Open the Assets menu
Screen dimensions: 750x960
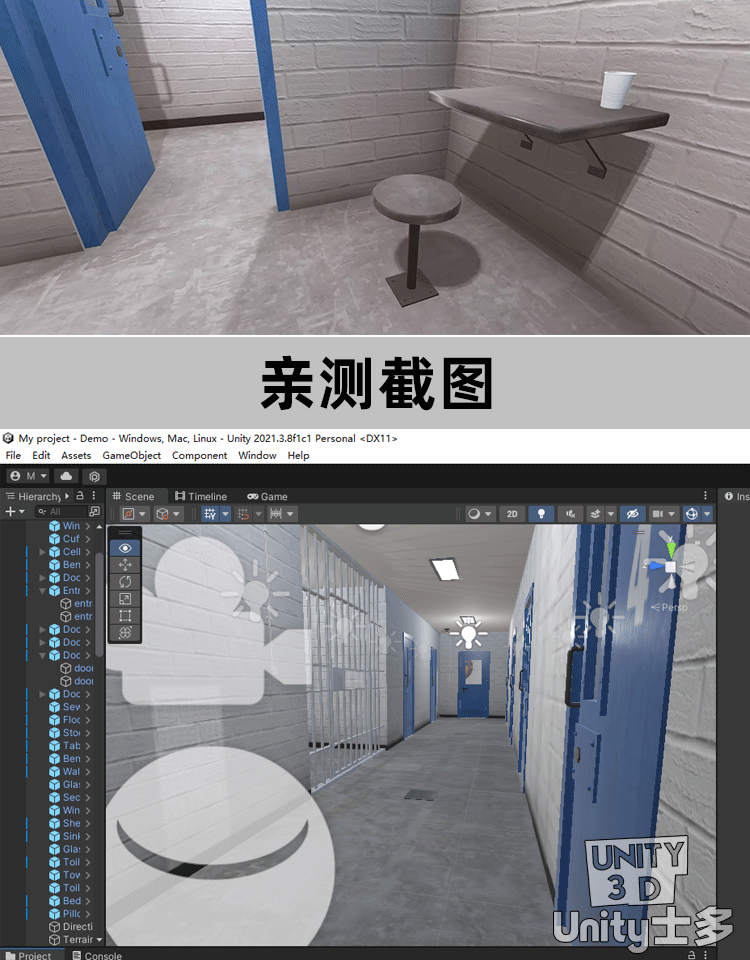tap(76, 455)
